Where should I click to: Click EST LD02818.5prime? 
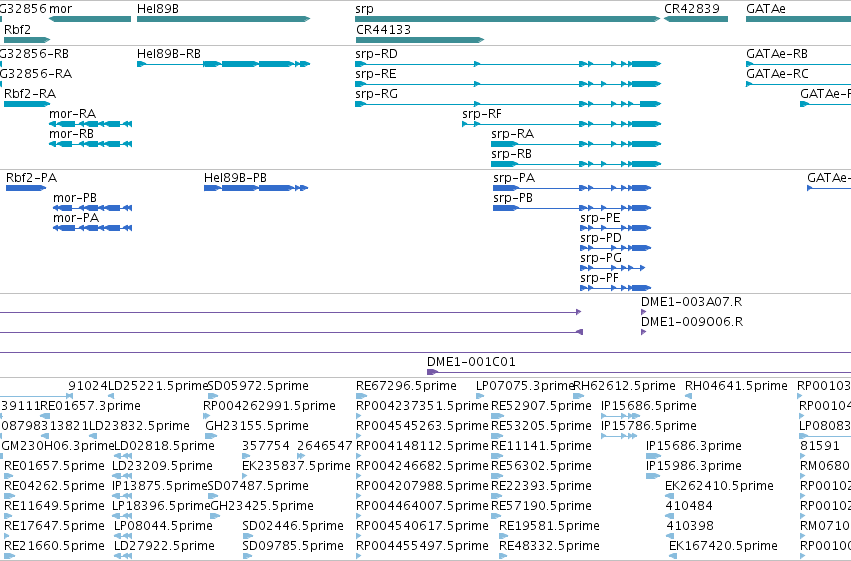164,447
